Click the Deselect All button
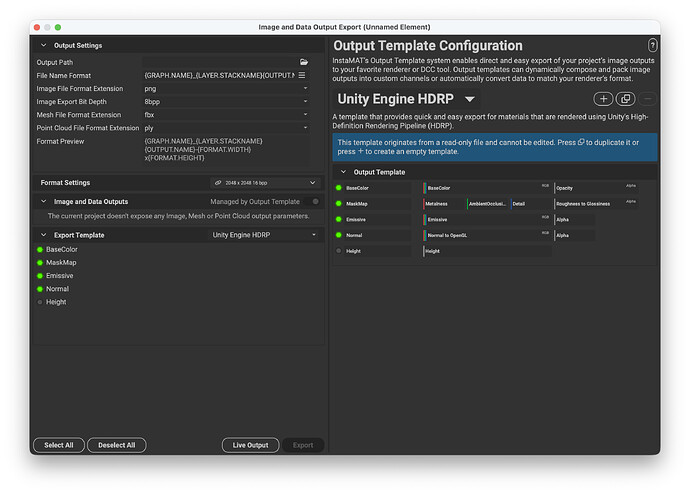This screenshot has width=690, height=494. coord(117,445)
